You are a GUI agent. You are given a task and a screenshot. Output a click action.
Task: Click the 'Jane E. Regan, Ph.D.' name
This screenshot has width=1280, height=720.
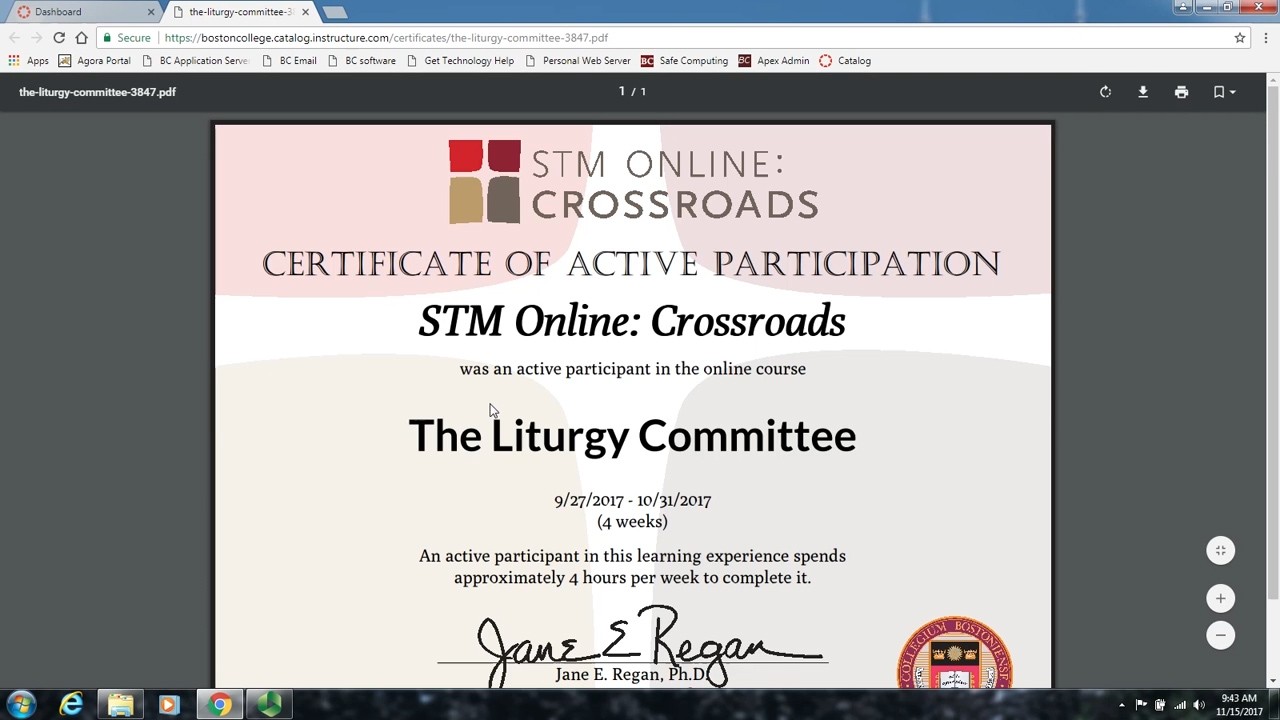coord(633,675)
